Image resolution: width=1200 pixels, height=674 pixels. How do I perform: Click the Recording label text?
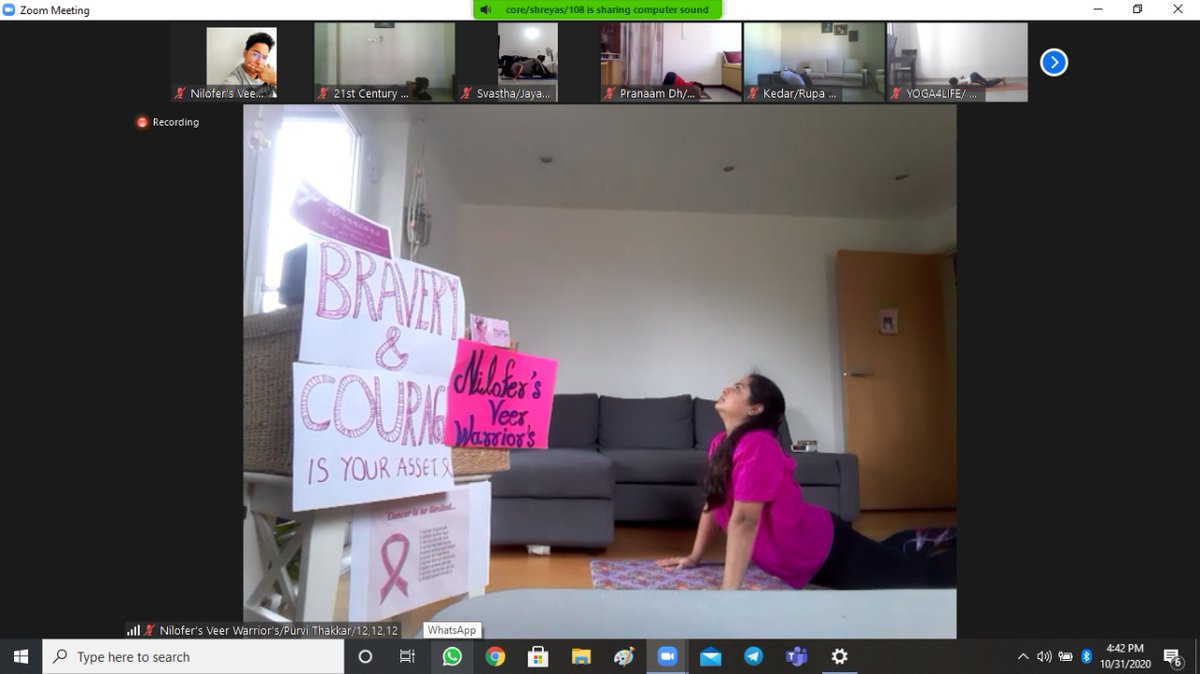175,122
